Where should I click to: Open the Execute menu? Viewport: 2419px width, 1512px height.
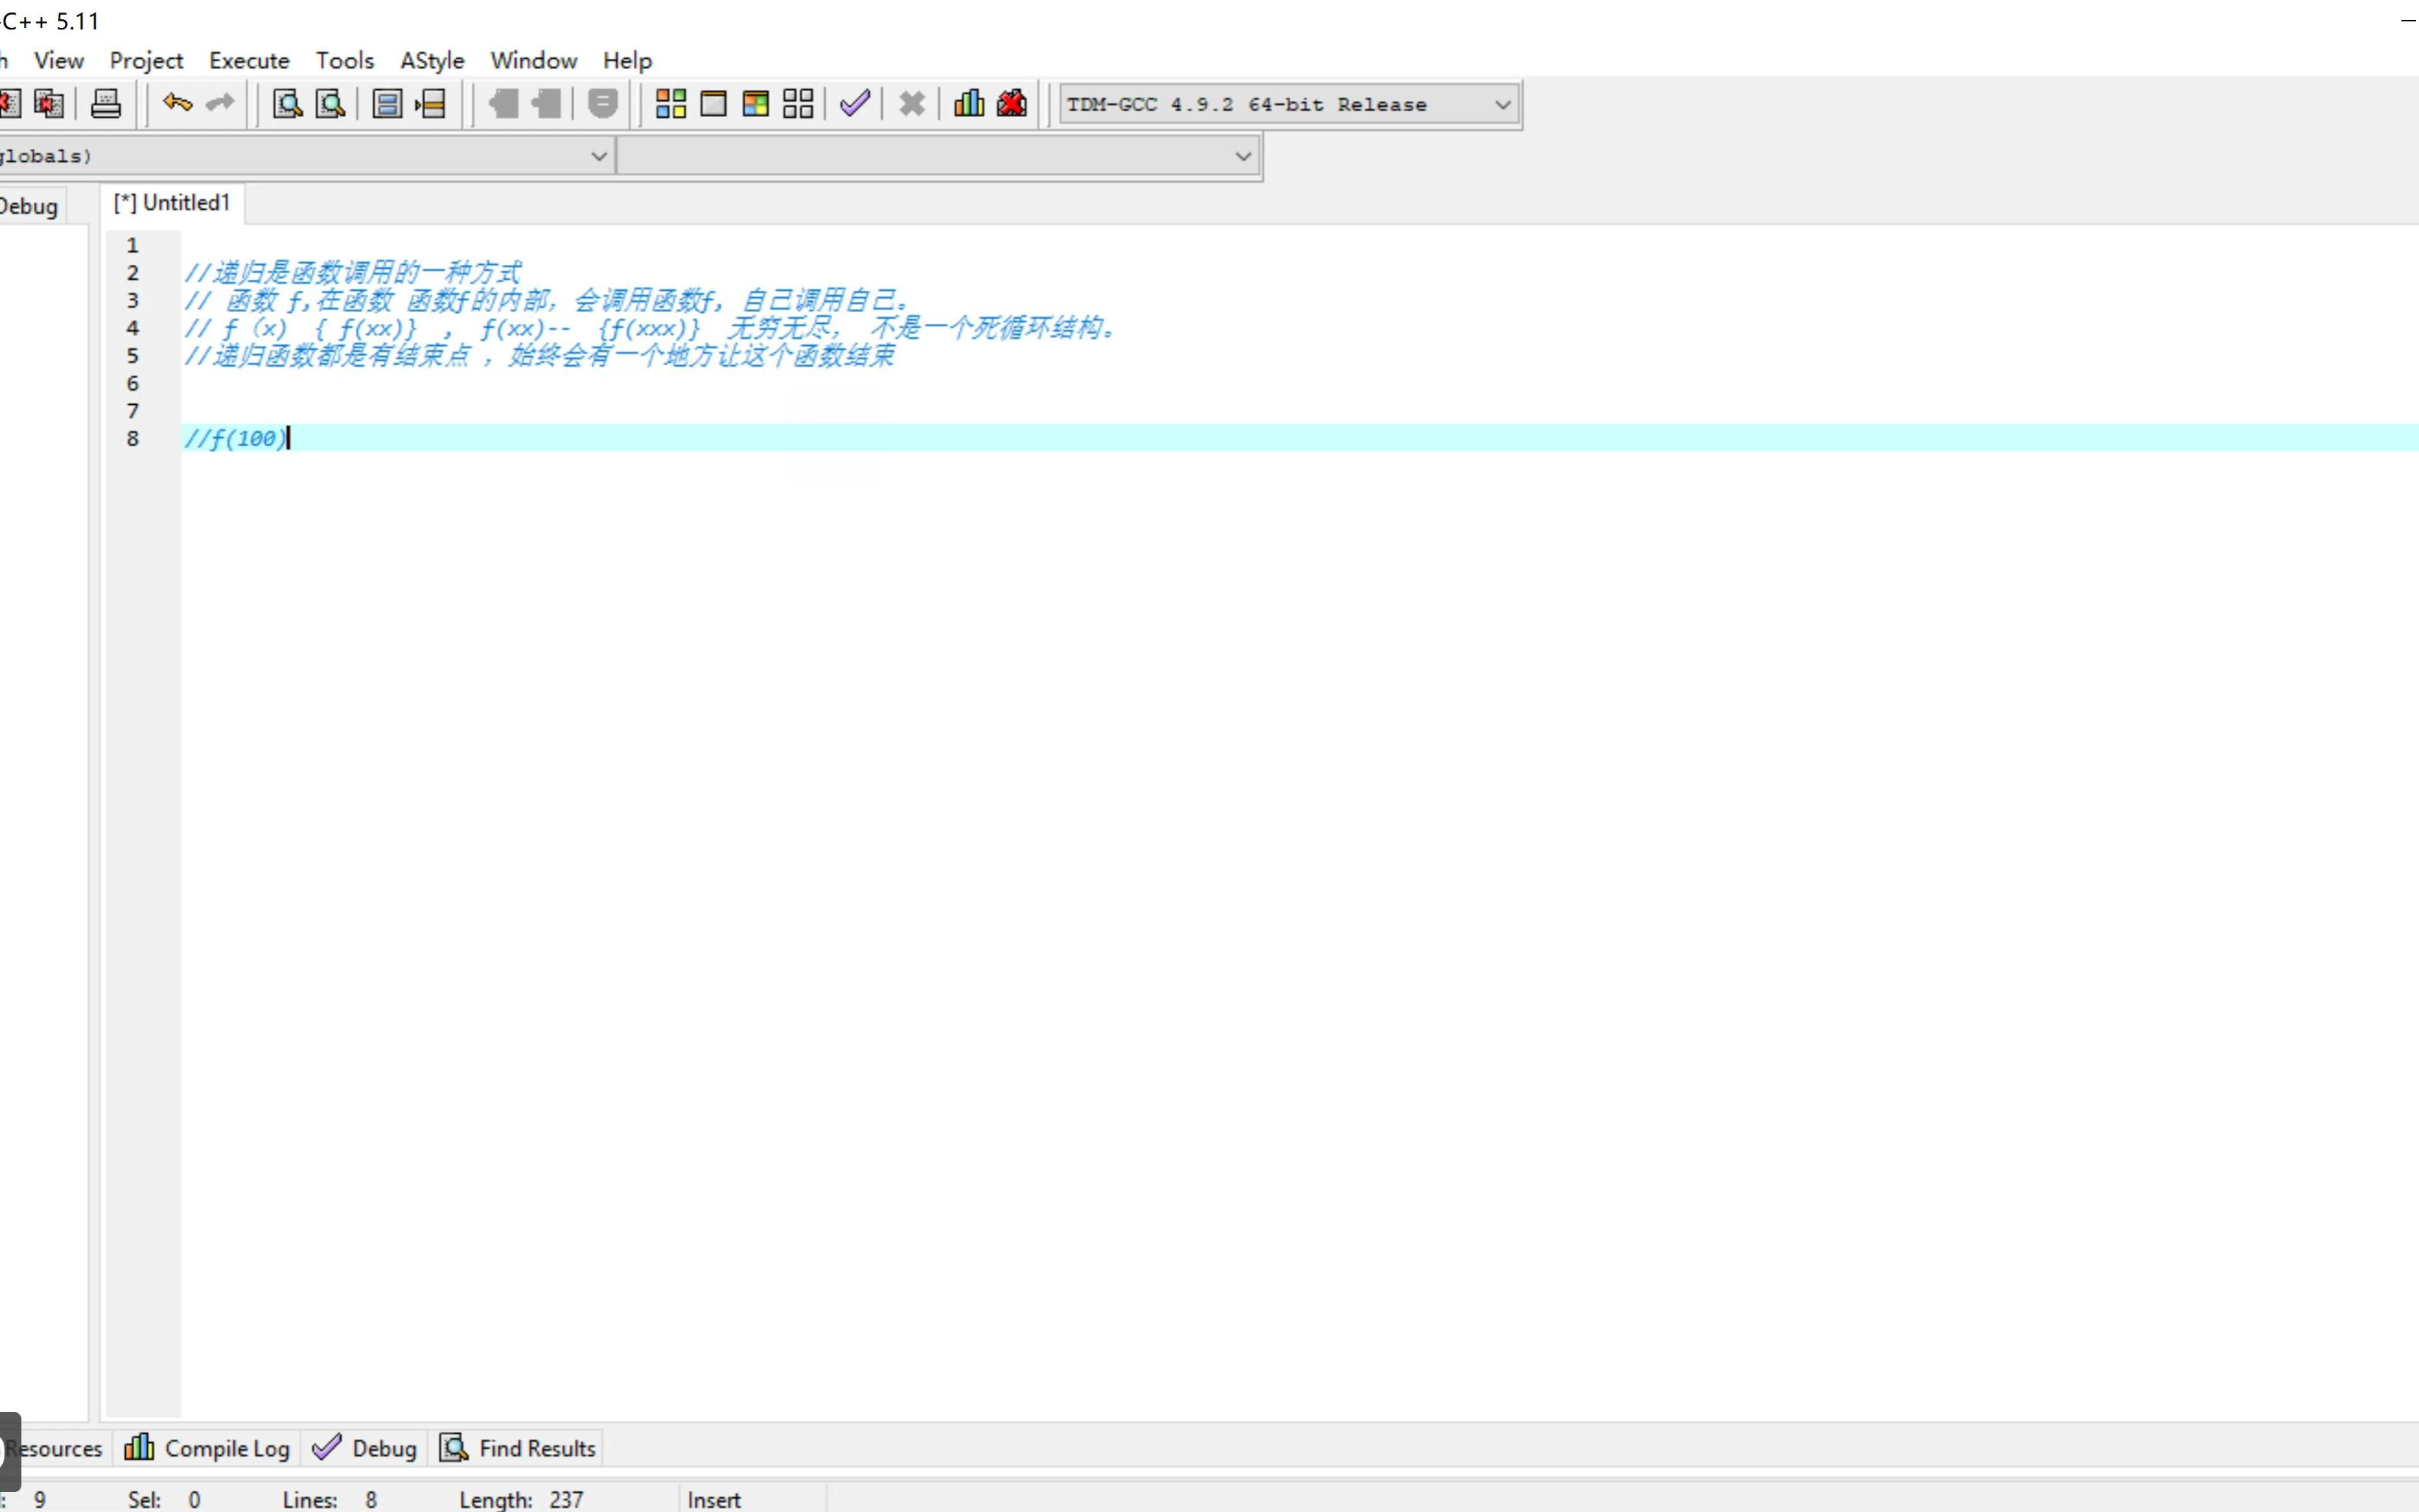[x=249, y=61]
